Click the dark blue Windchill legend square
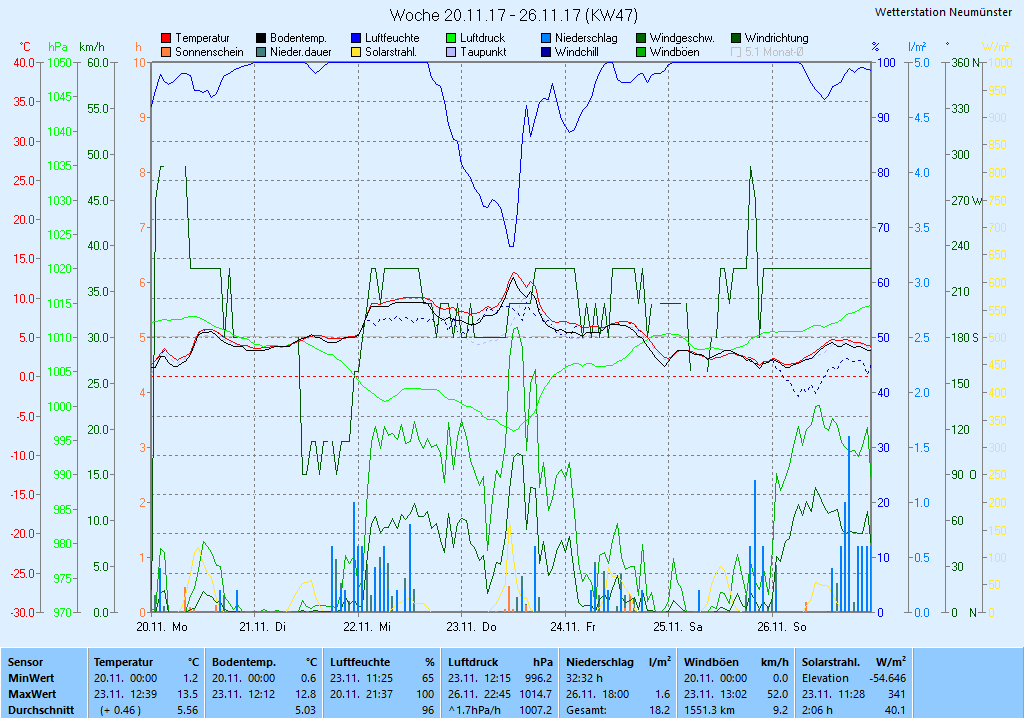 pyautogui.click(x=546, y=52)
